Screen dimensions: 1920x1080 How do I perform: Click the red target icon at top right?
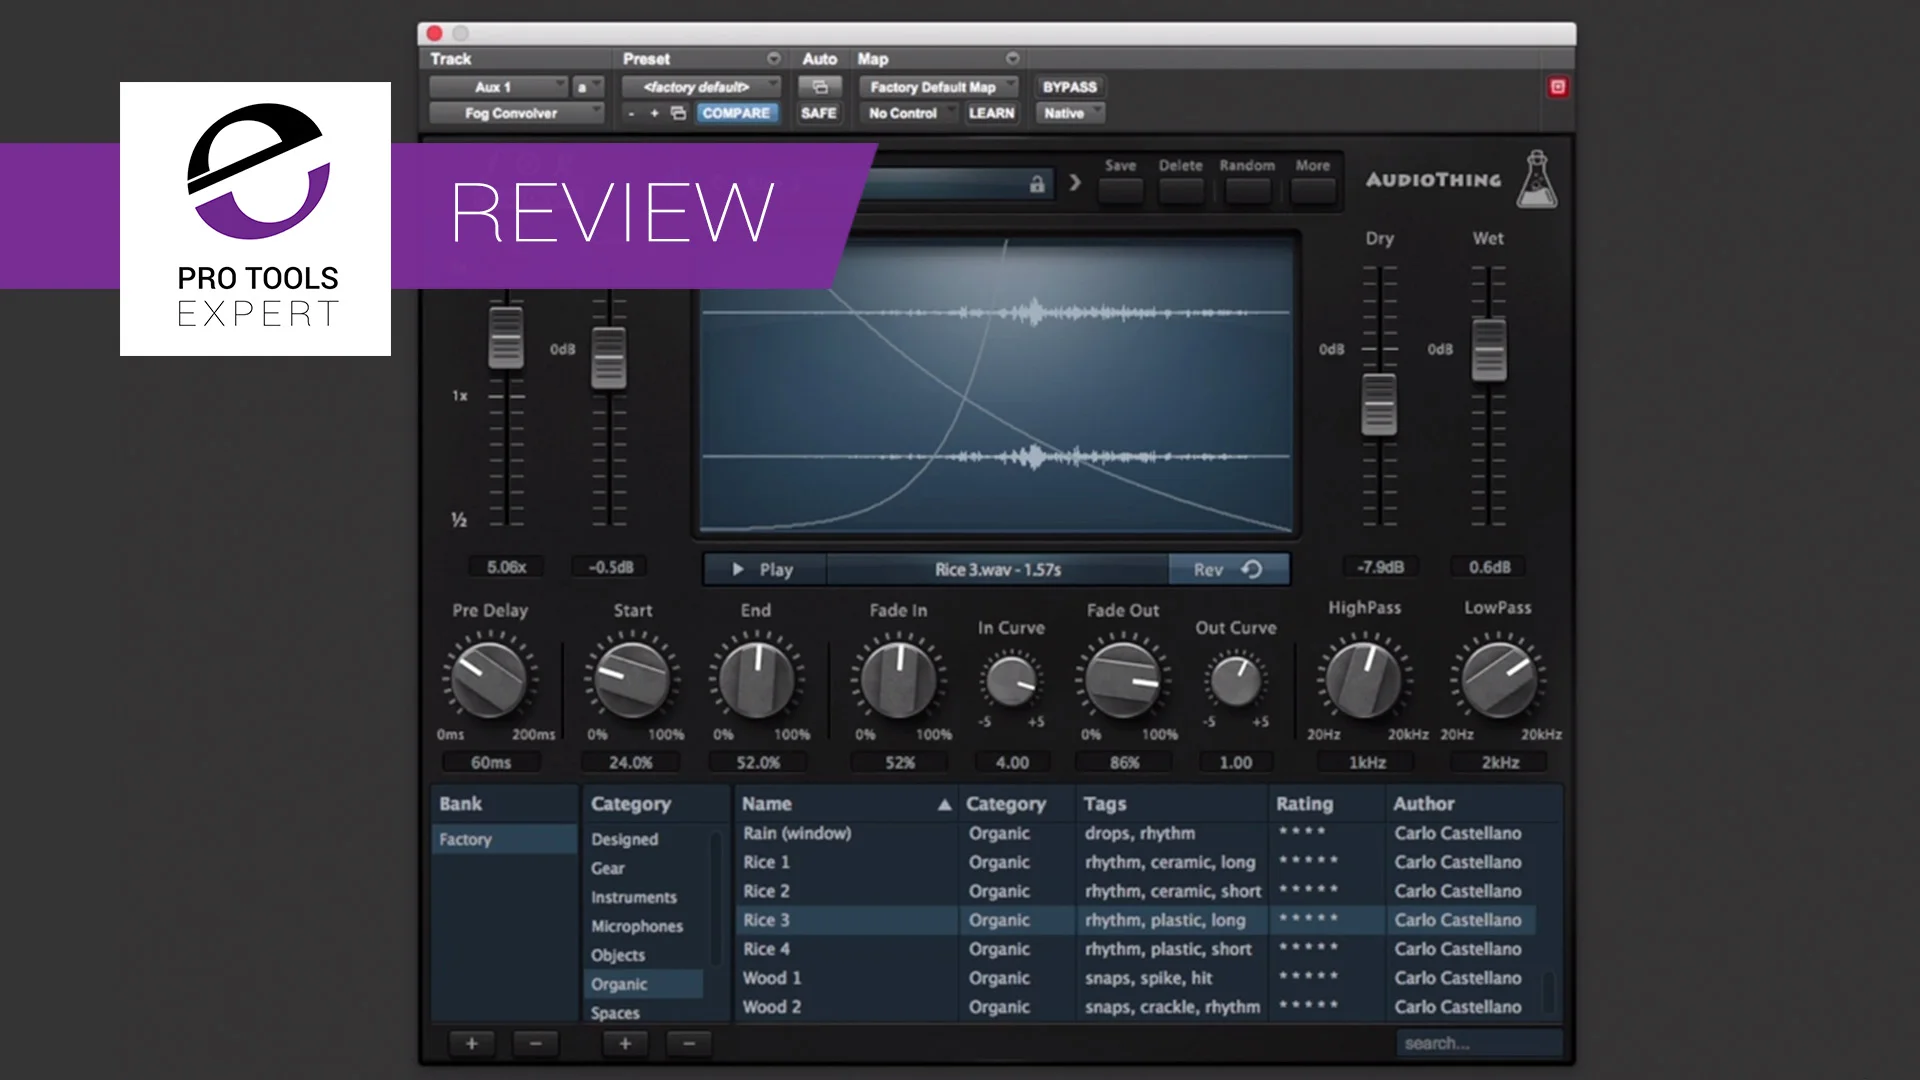click(1556, 87)
